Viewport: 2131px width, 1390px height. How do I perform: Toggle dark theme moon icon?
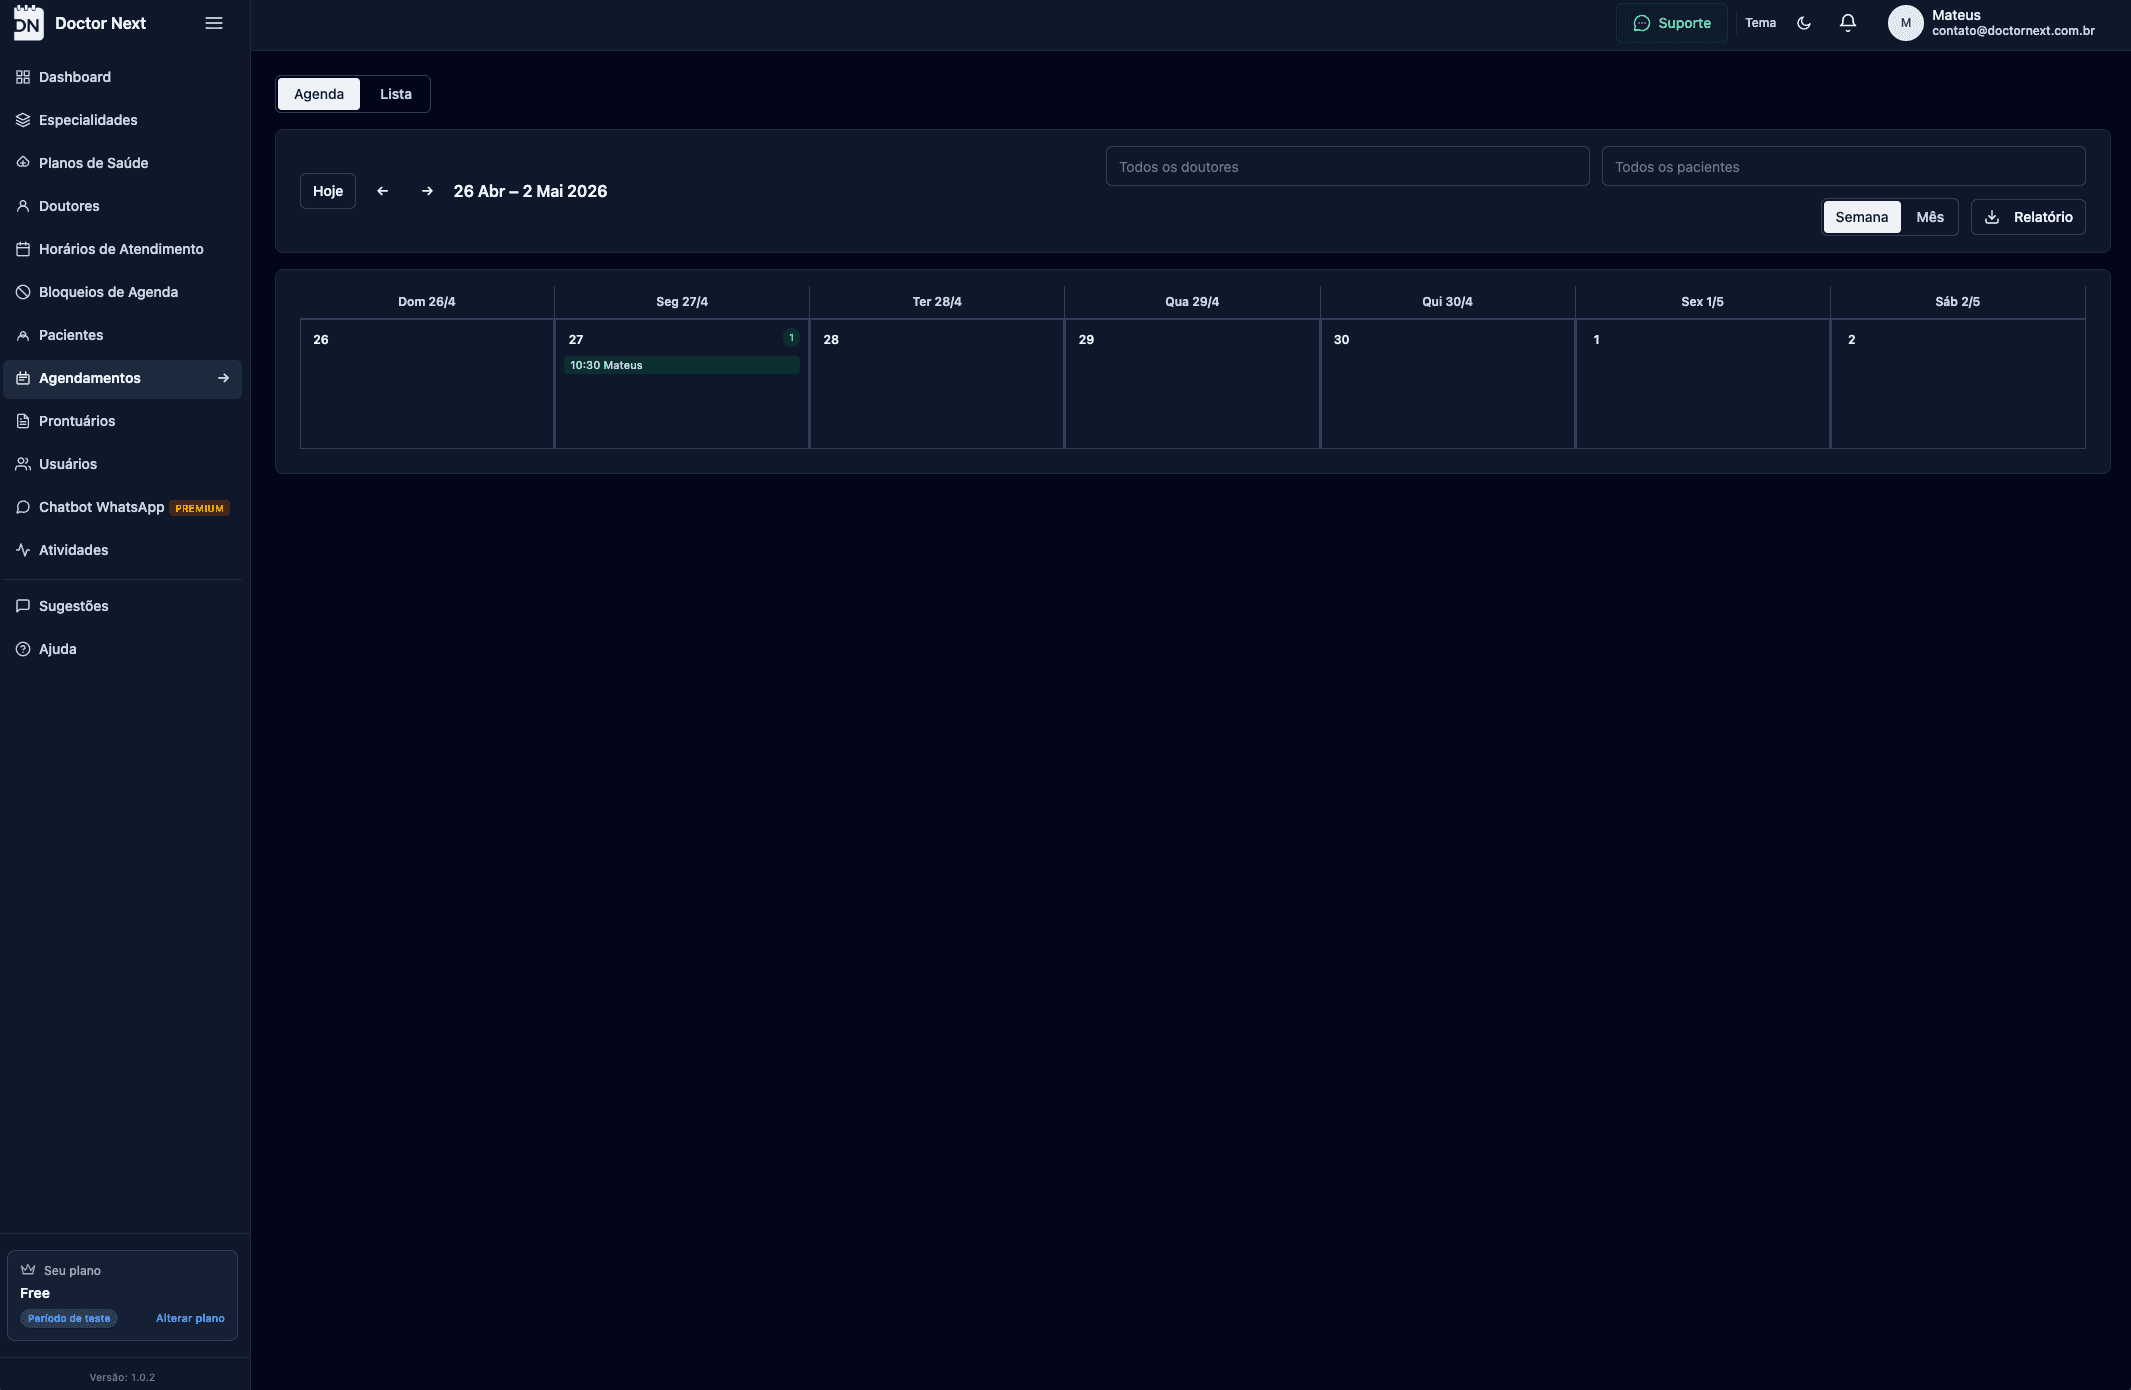coord(1803,23)
